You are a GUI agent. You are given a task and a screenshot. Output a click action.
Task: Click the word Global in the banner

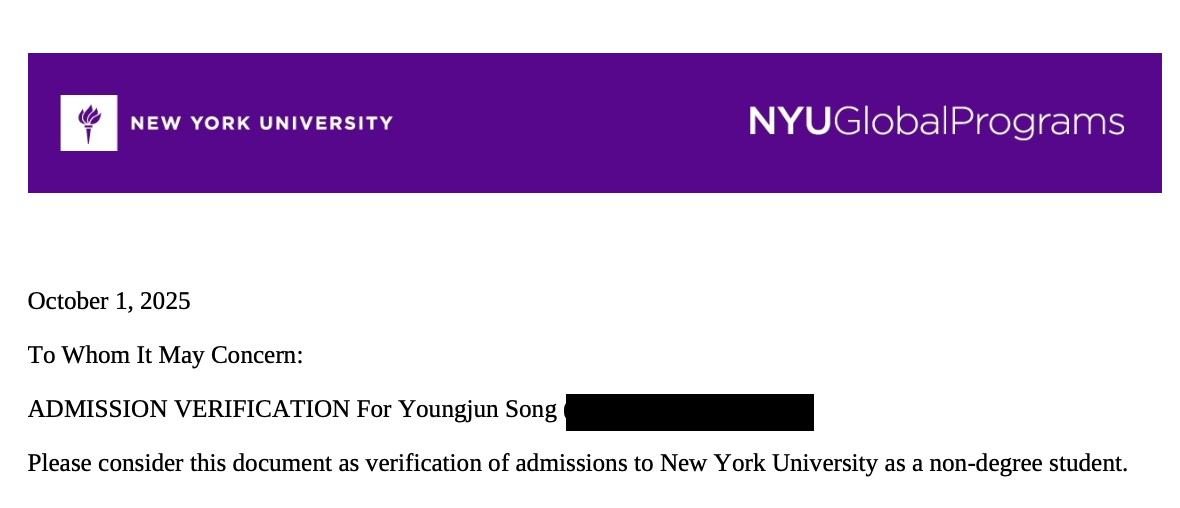pyautogui.click(x=888, y=122)
